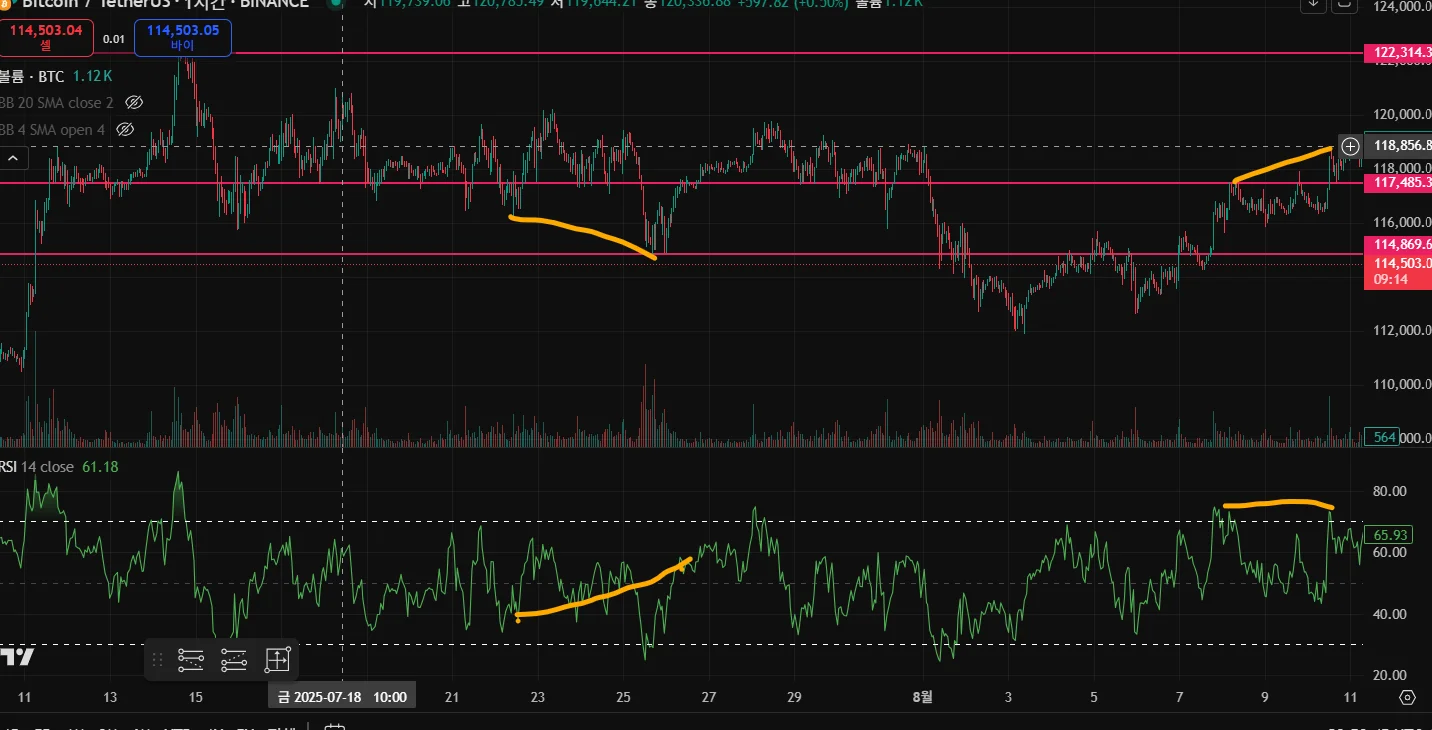The height and width of the screenshot is (730, 1432).
Task: Select the first line-tool icon in the floating toolbar
Action: click(x=191, y=660)
